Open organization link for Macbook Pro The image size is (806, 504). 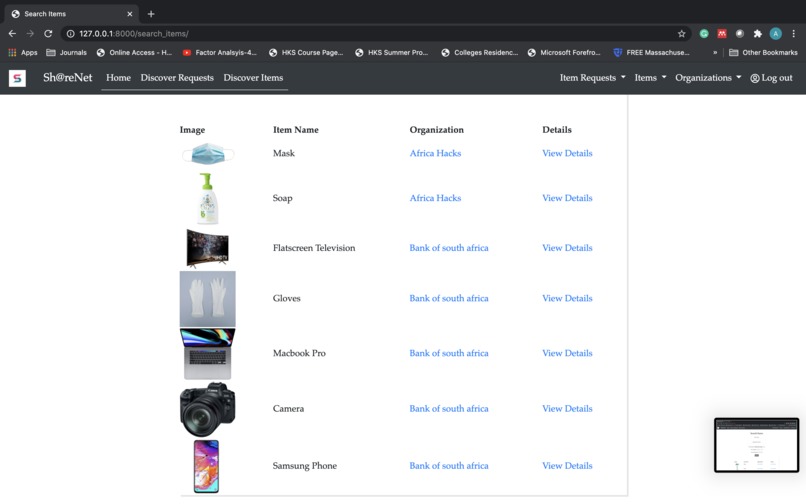pos(449,353)
